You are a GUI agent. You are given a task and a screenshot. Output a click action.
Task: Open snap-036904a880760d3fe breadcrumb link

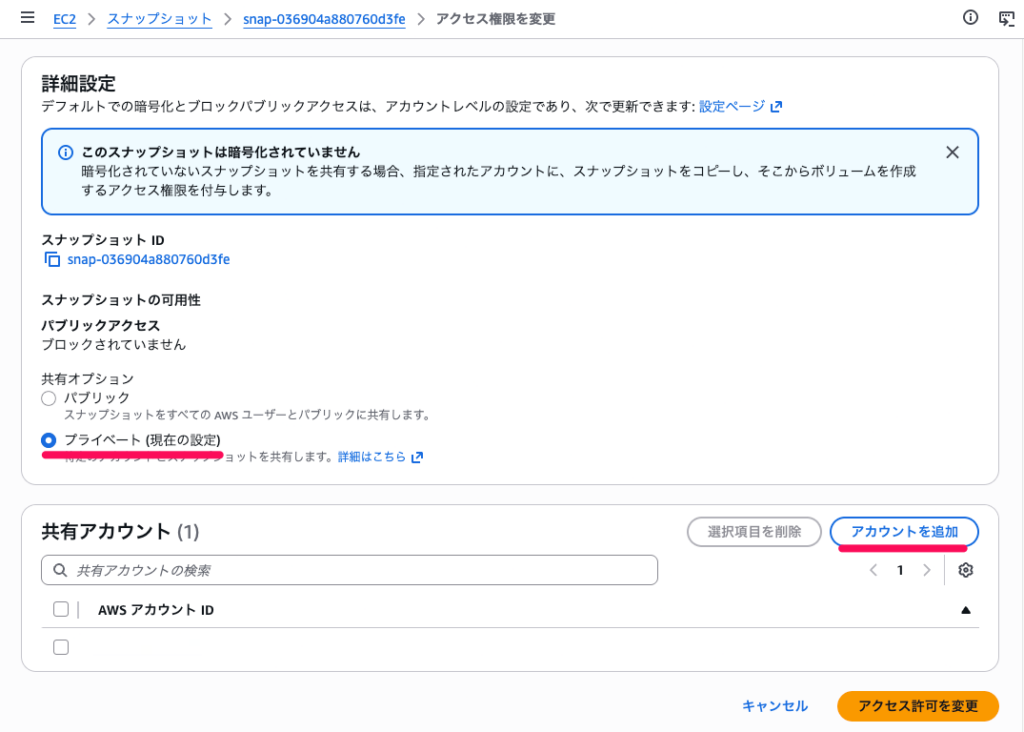(x=323, y=19)
